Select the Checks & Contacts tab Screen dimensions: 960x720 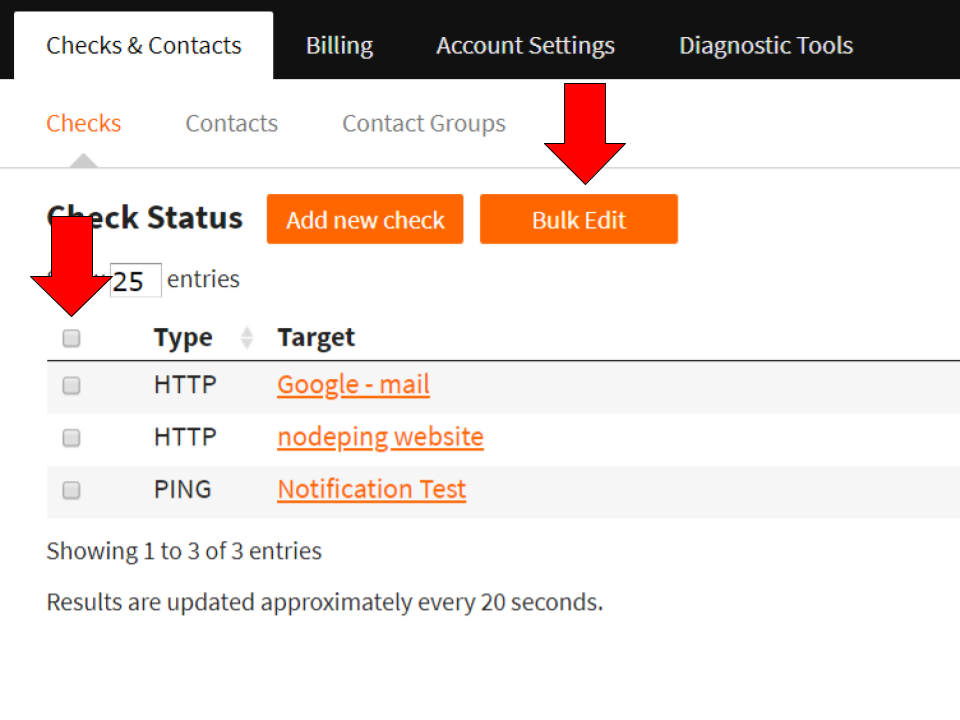pos(143,45)
